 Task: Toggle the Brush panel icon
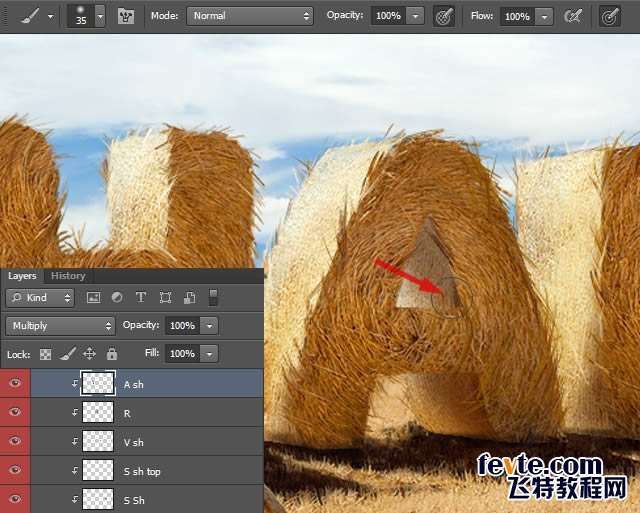126,16
